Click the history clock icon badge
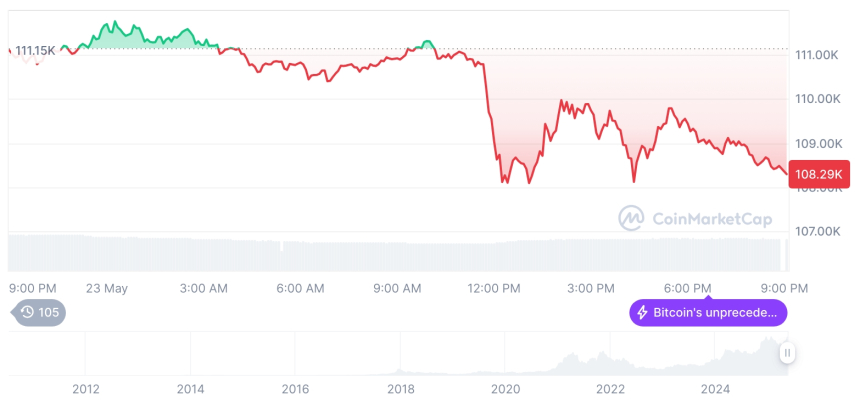Image resolution: width=860 pixels, height=401 pixels. [x=29, y=312]
